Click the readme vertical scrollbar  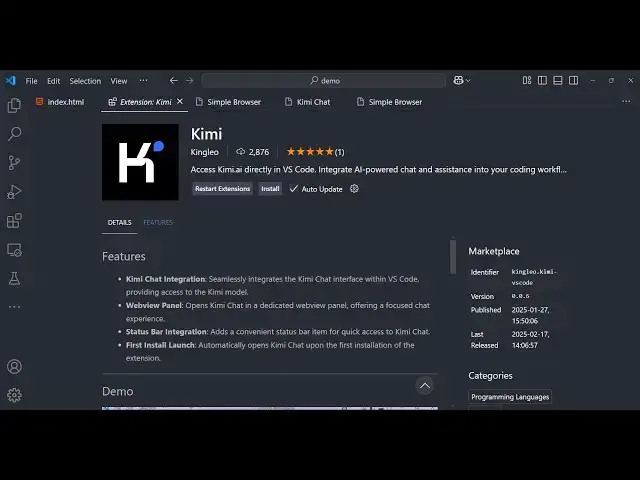click(x=453, y=257)
